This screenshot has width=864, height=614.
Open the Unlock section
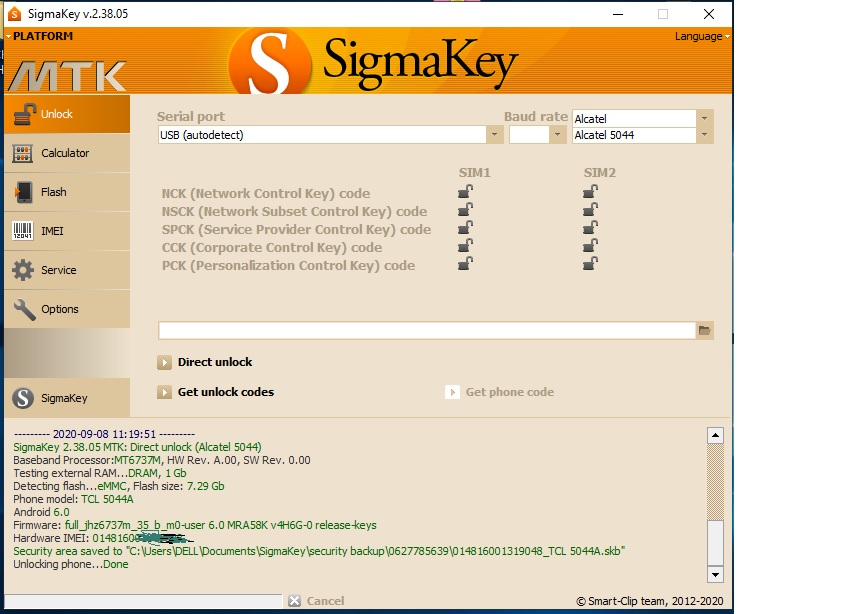[67, 114]
